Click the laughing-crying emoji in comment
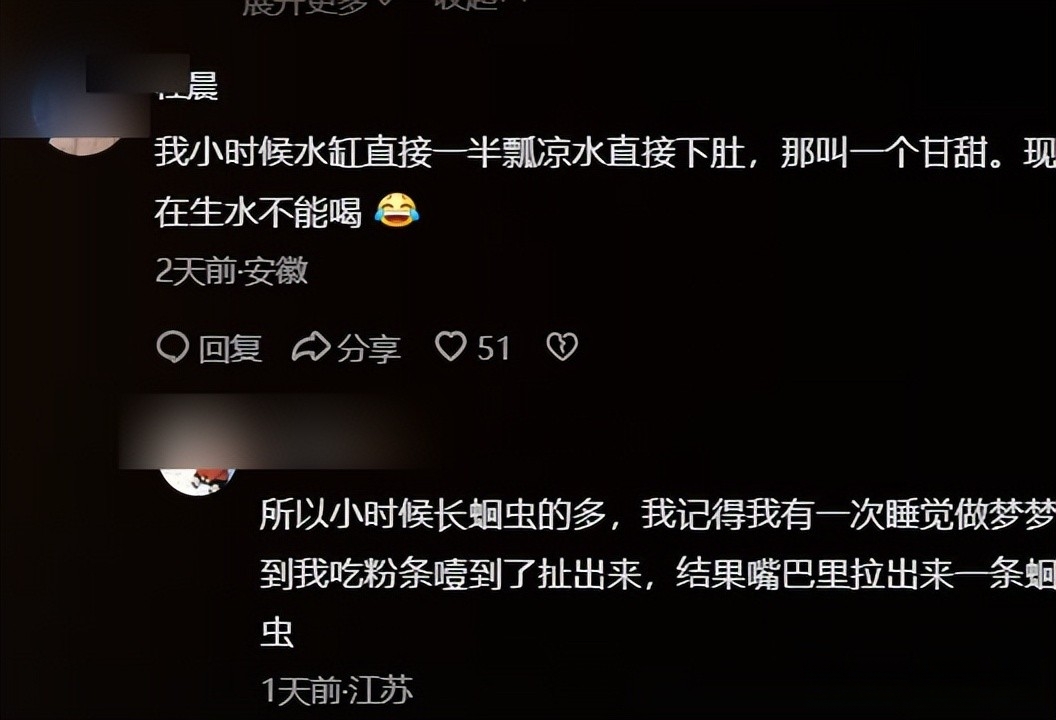Viewport: 1056px width, 720px height. tap(397, 209)
